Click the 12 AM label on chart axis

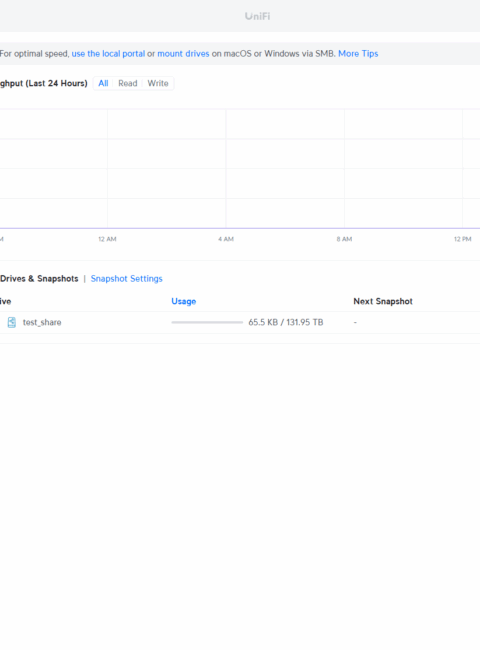point(107,239)
